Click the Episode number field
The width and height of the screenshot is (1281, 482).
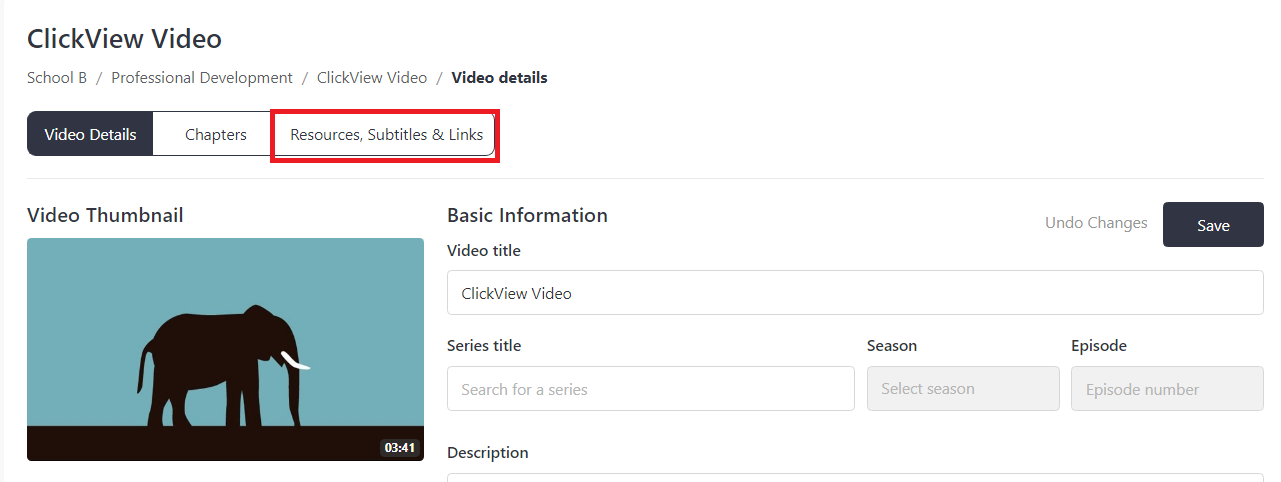click(1167, 389)
